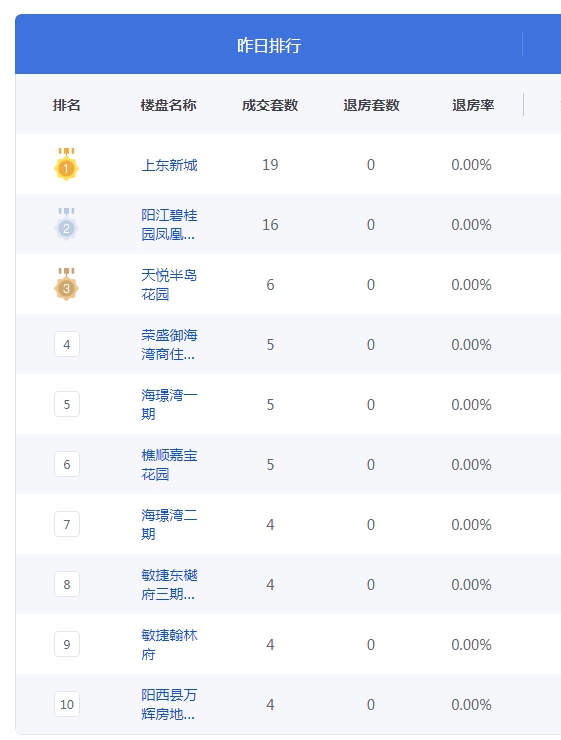Image resolution: width=561 pixels, height=740 pixels.
Task: Open the 樵顺嘉宝花园 property link
Action: coord(169,464)
